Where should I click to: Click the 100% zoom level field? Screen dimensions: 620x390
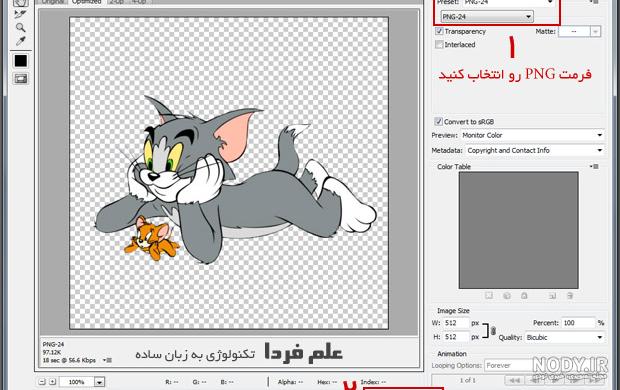tap(77, 382)
